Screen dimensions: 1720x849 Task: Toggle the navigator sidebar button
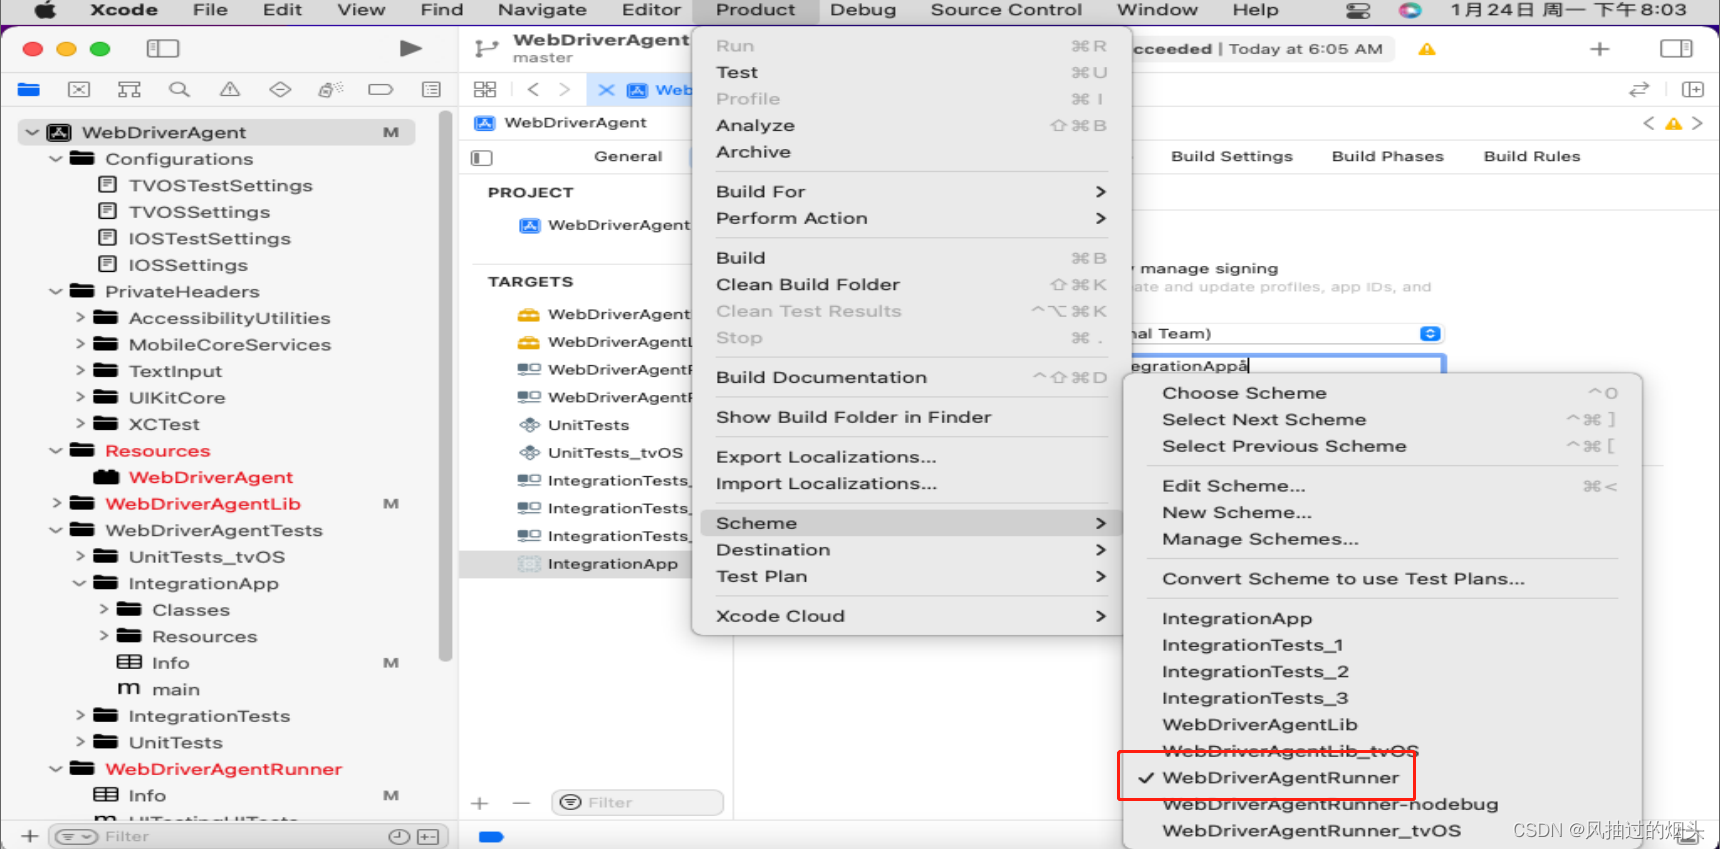[x=163, y=48]
